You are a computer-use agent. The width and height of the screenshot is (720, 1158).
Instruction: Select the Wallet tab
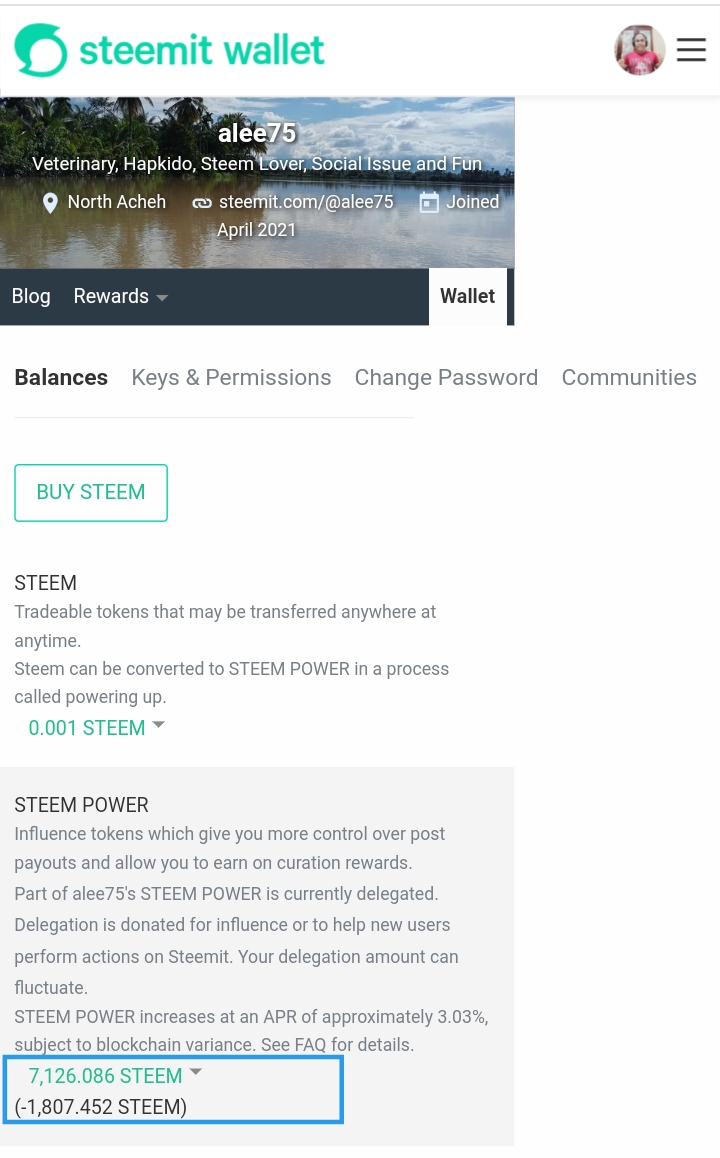point(467,296)
